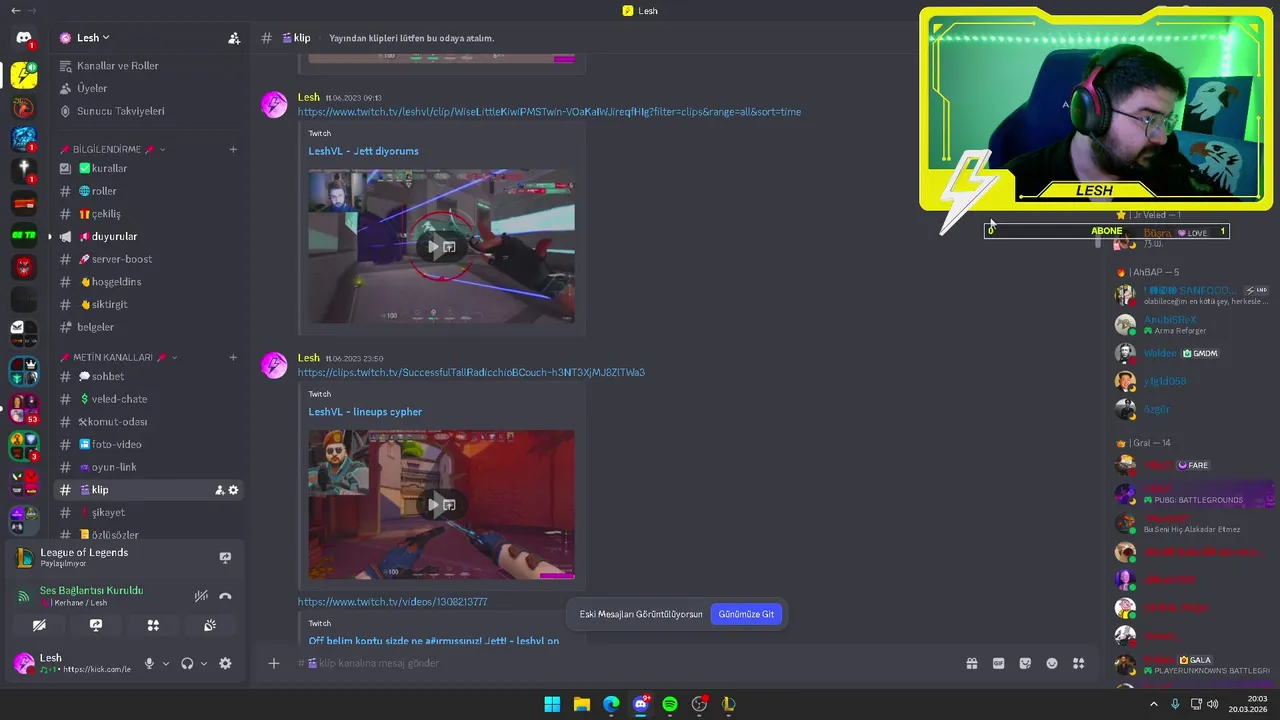The image size is (1280, 720).
Task: Click the microphone in-use tray icon
Action: click(1175, 704)
